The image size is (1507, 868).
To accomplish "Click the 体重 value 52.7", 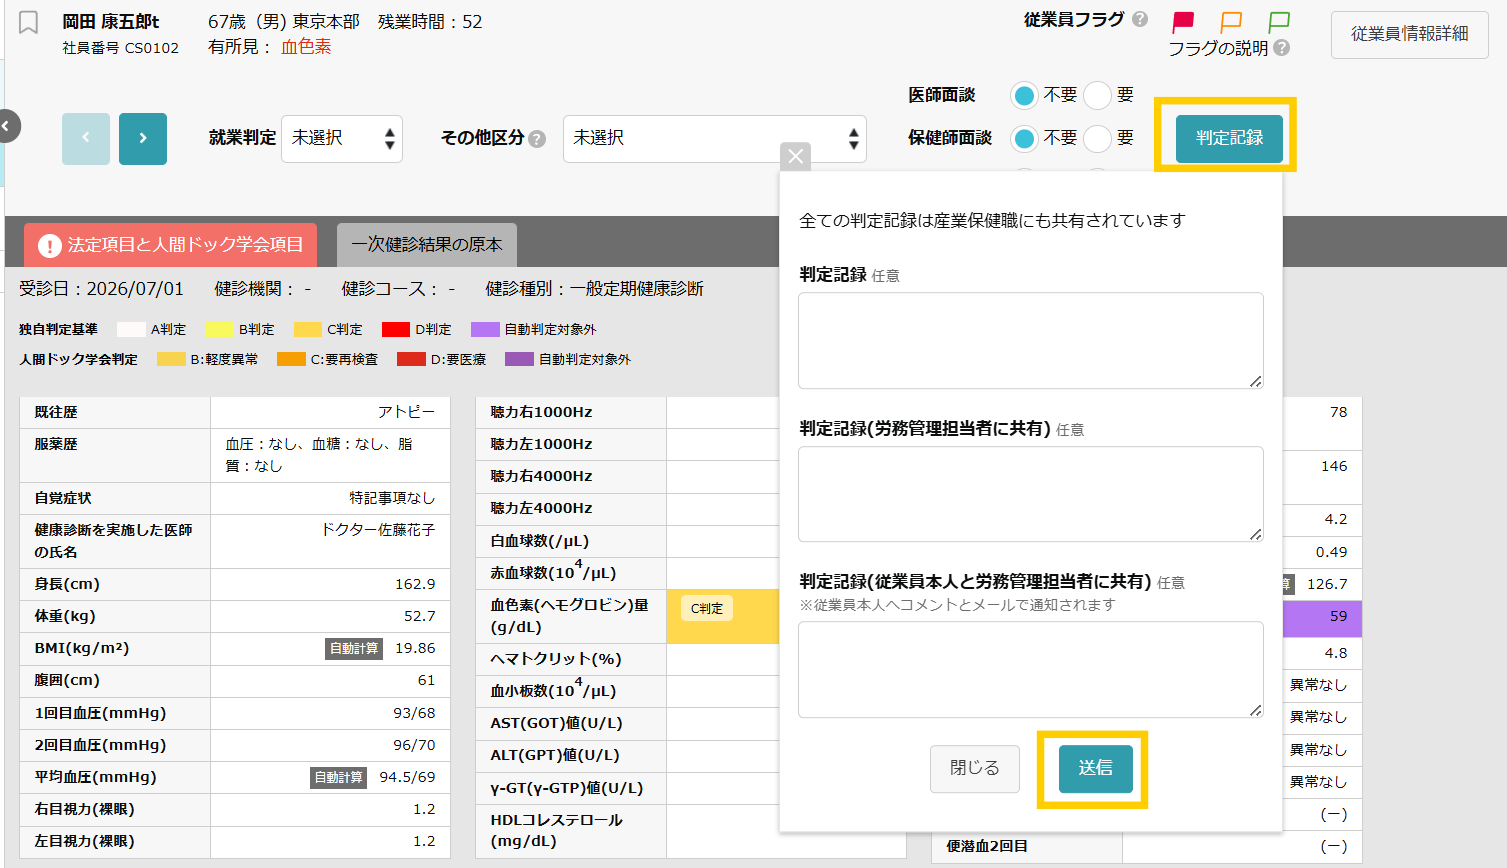I will pos(420,616).
